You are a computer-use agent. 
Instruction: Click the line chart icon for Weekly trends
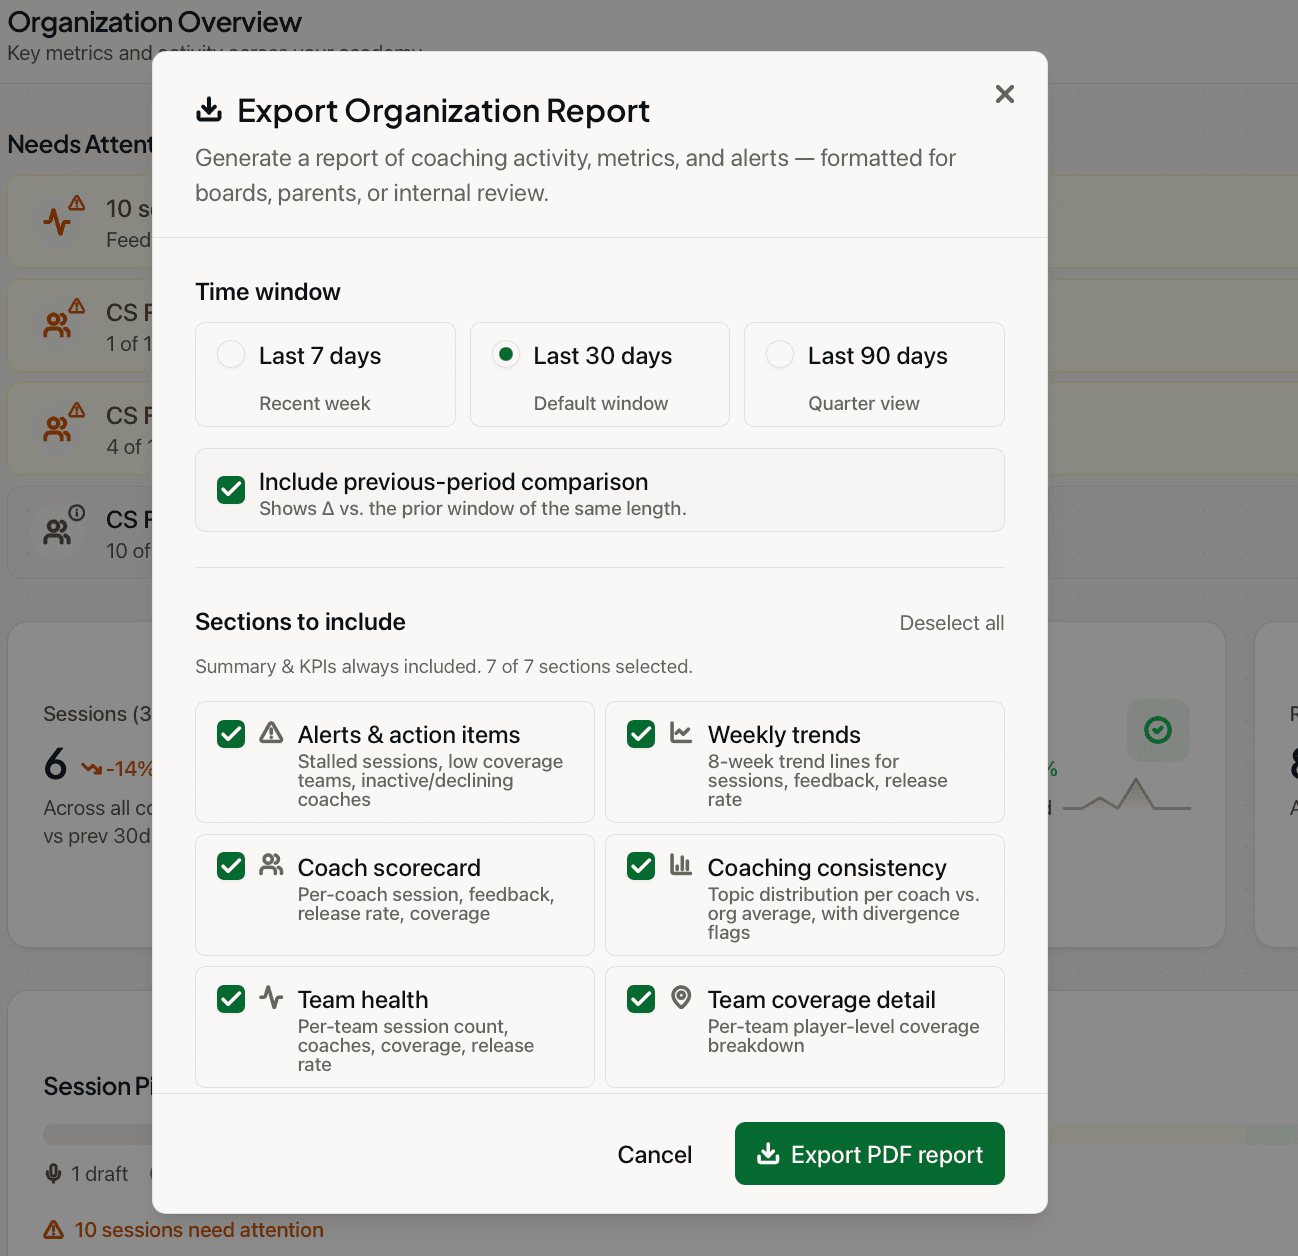tap(681, 733)
